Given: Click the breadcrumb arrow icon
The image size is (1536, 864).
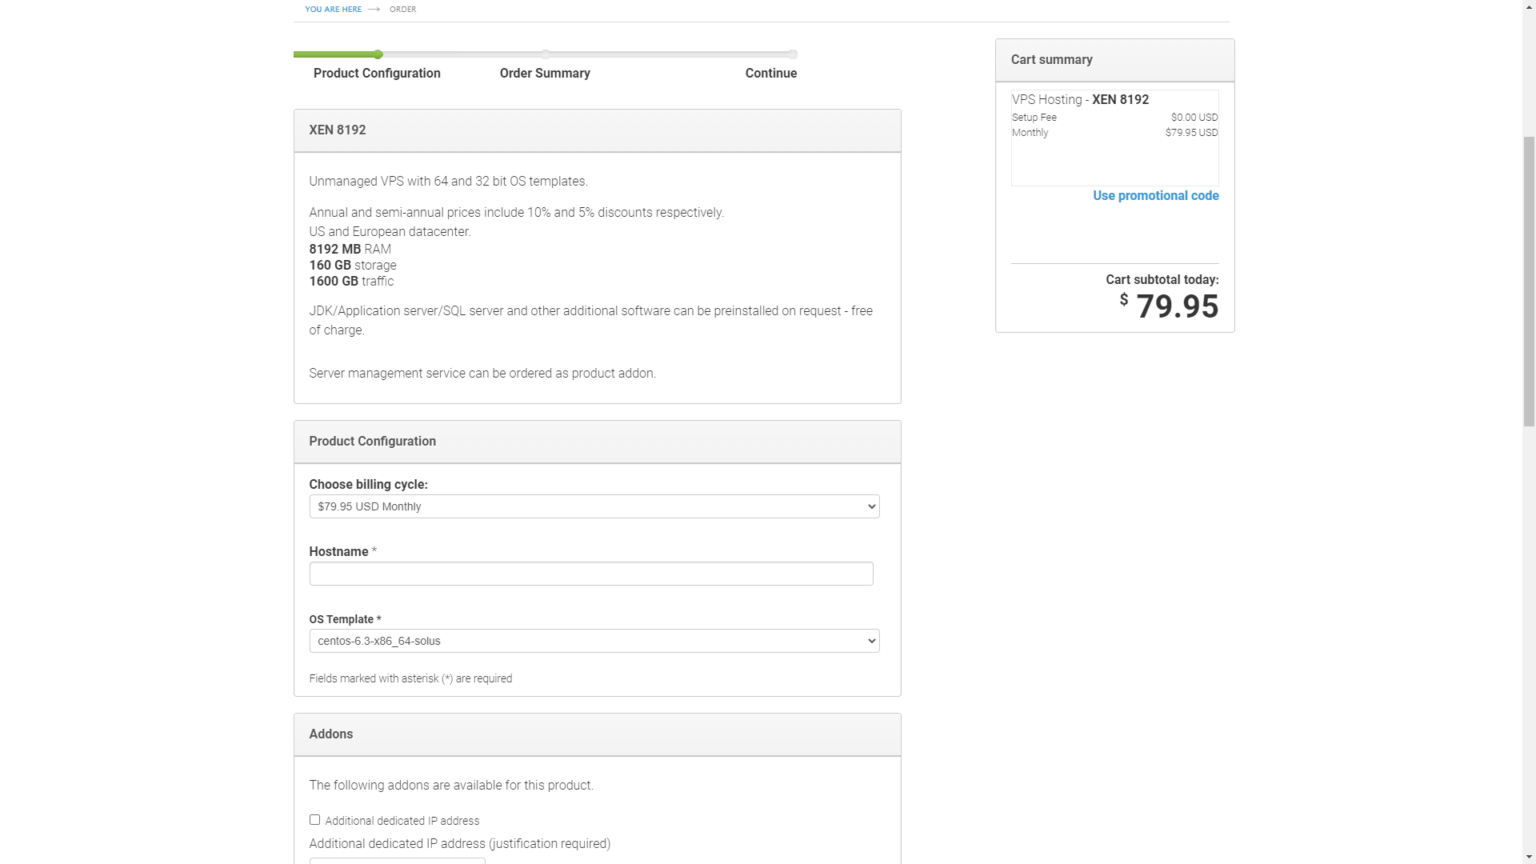Looking at the screenshot, I should click(x=374, y=9).
